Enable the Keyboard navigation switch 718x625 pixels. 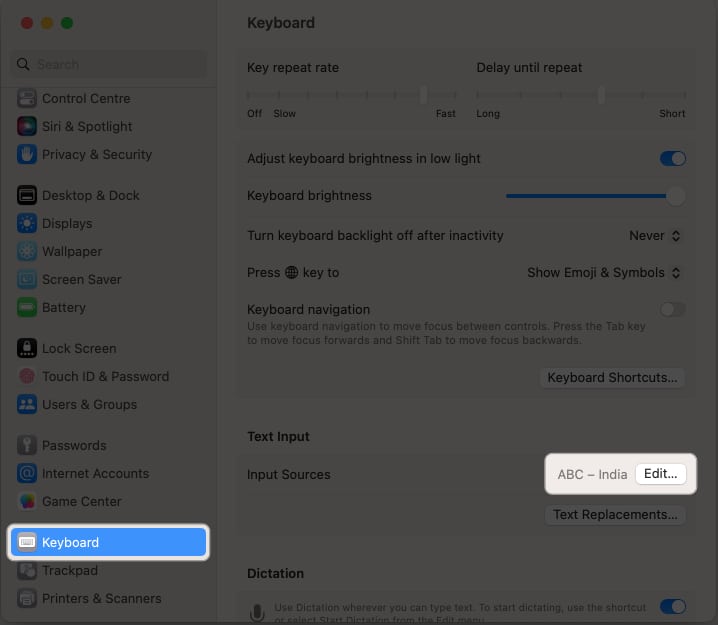(673, 310)
